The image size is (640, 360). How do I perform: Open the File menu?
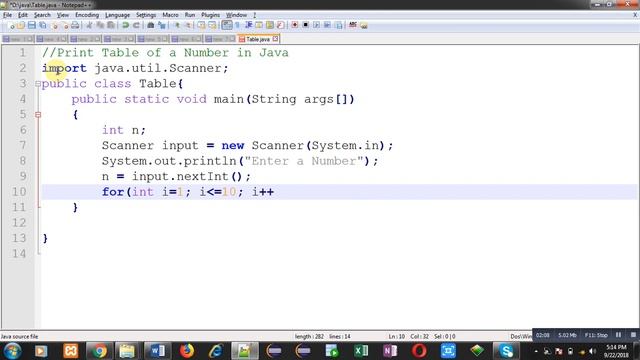(x=7, y=15)
